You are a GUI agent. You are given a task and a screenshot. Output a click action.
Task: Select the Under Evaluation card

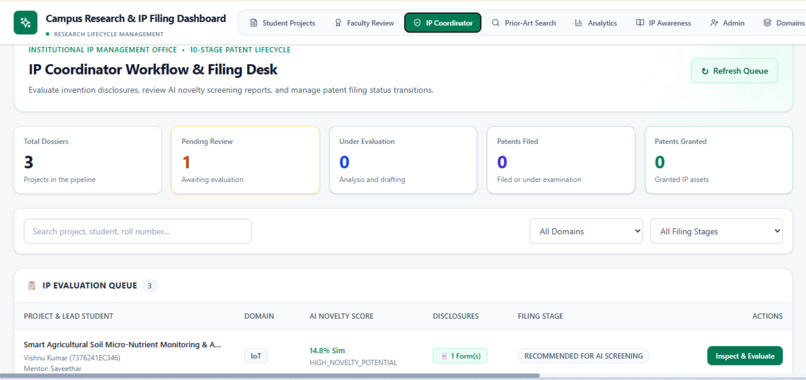click(403, 160)
